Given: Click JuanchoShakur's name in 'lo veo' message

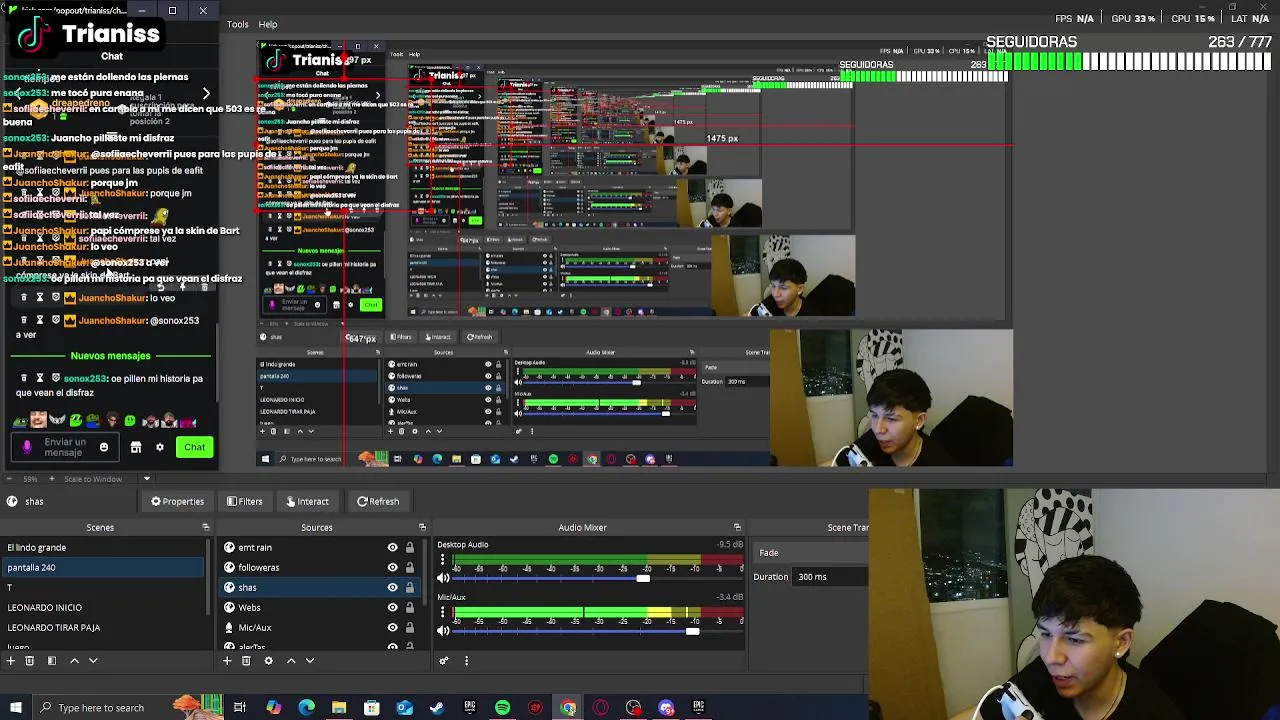Looking at the screenshot, I should pyautogui.click(x=112, y=298).
